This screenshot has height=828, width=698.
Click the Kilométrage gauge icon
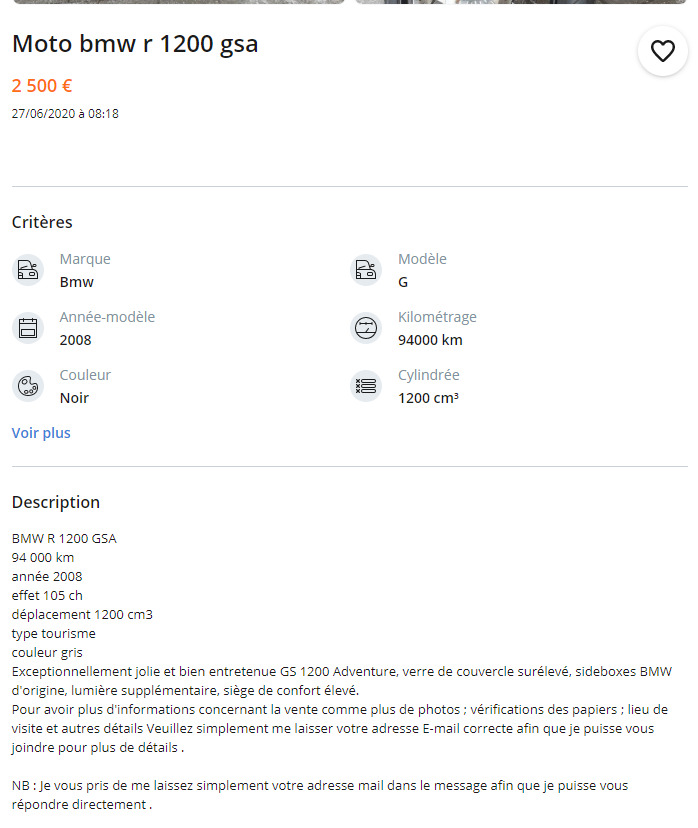(x=367, y=328)
